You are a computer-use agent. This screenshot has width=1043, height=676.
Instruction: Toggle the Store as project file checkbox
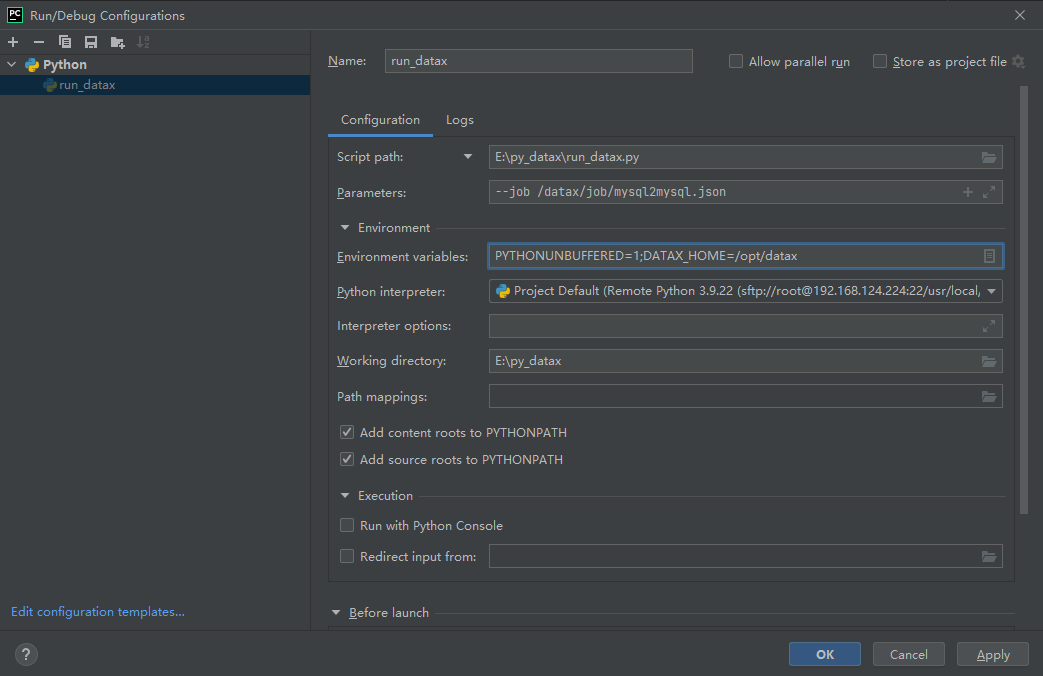coord(880,61)
